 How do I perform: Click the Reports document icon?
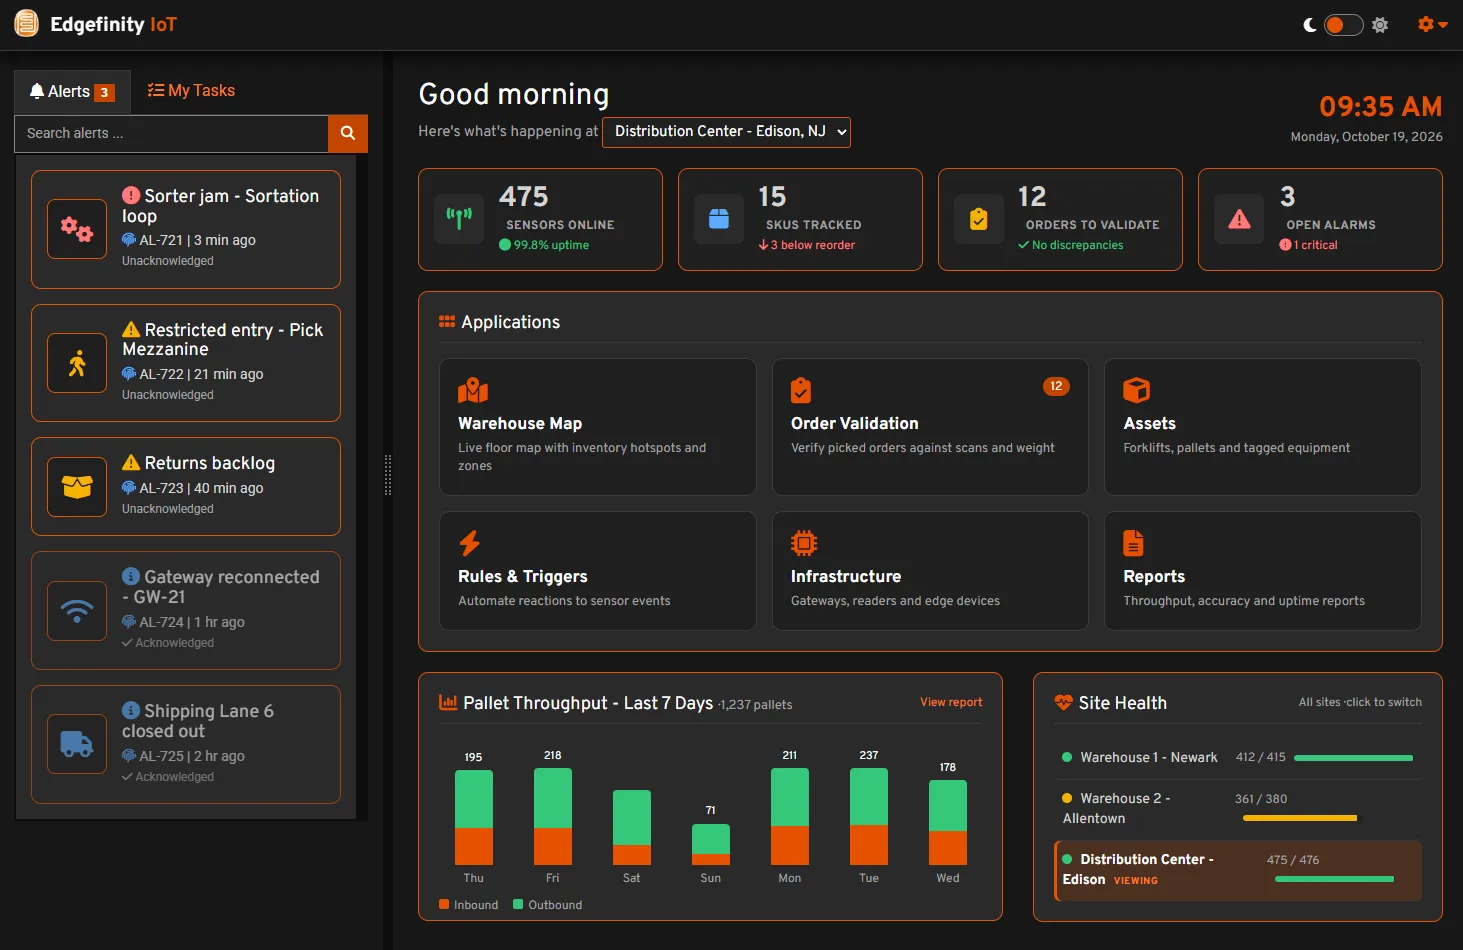click(x=1133, y=543)
